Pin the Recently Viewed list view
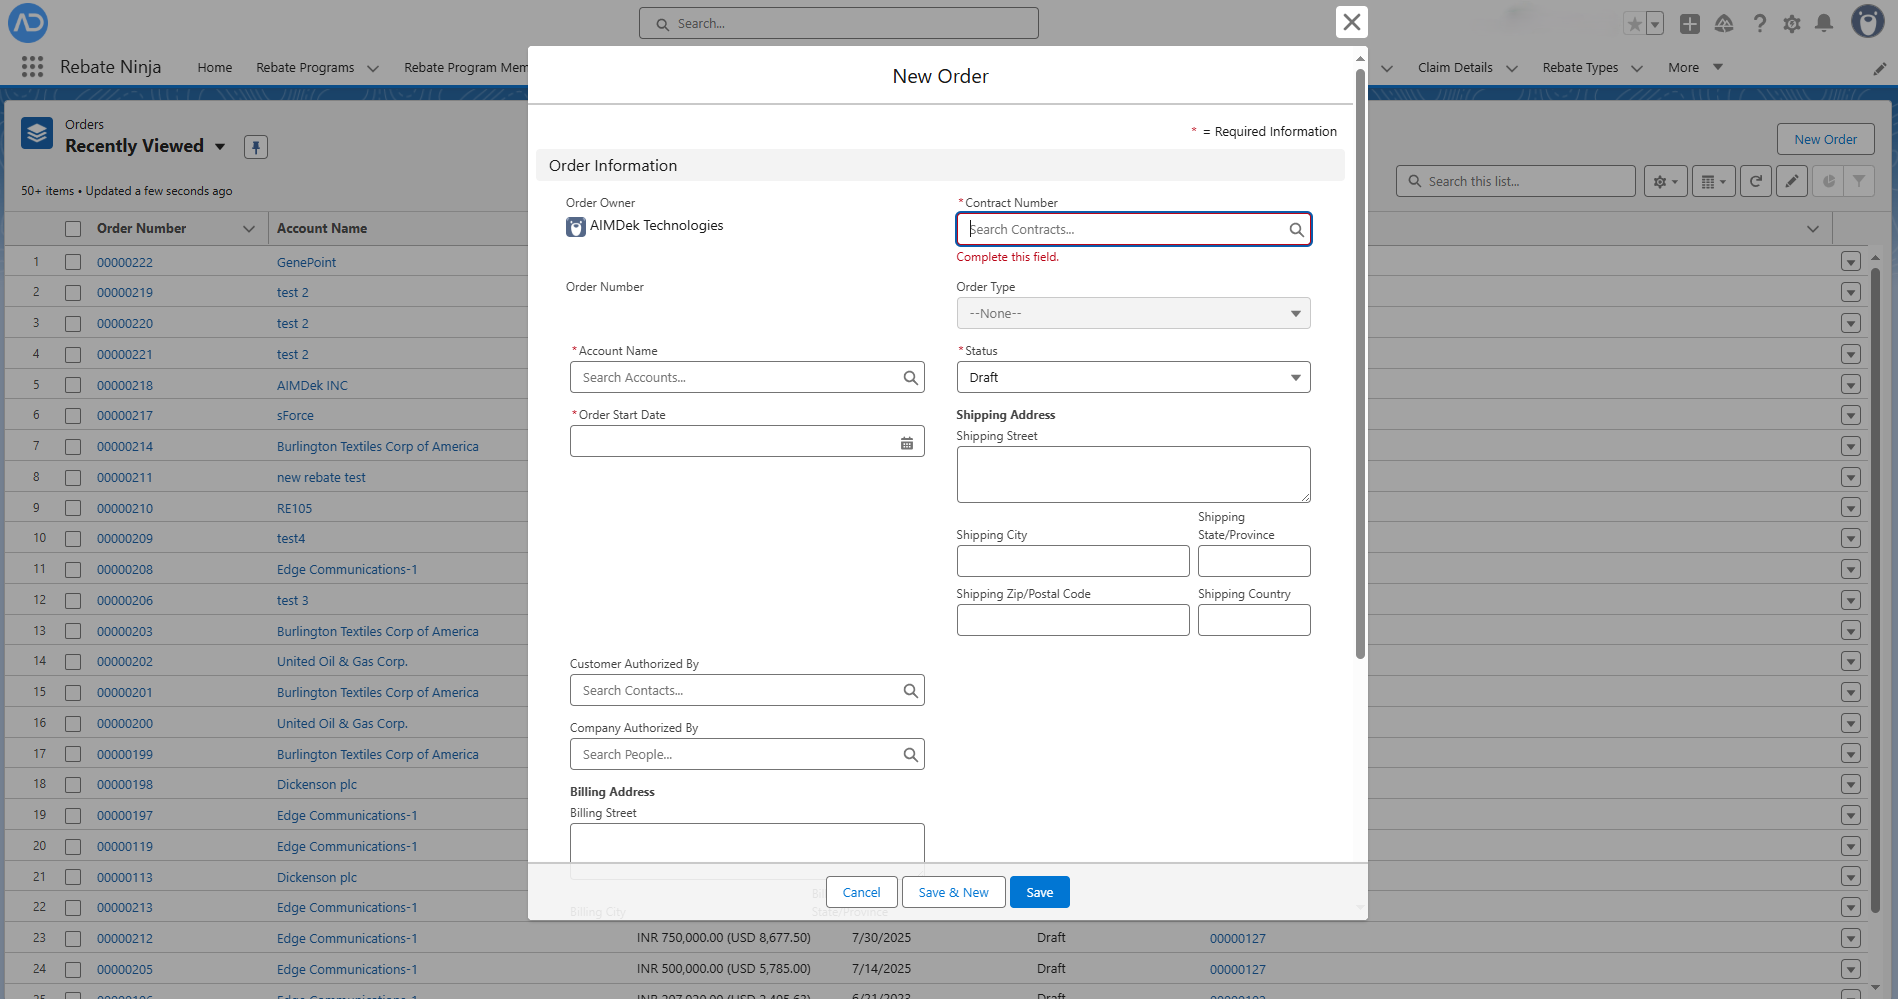The height and width of the screenshot is (999, 1898). 256,147
